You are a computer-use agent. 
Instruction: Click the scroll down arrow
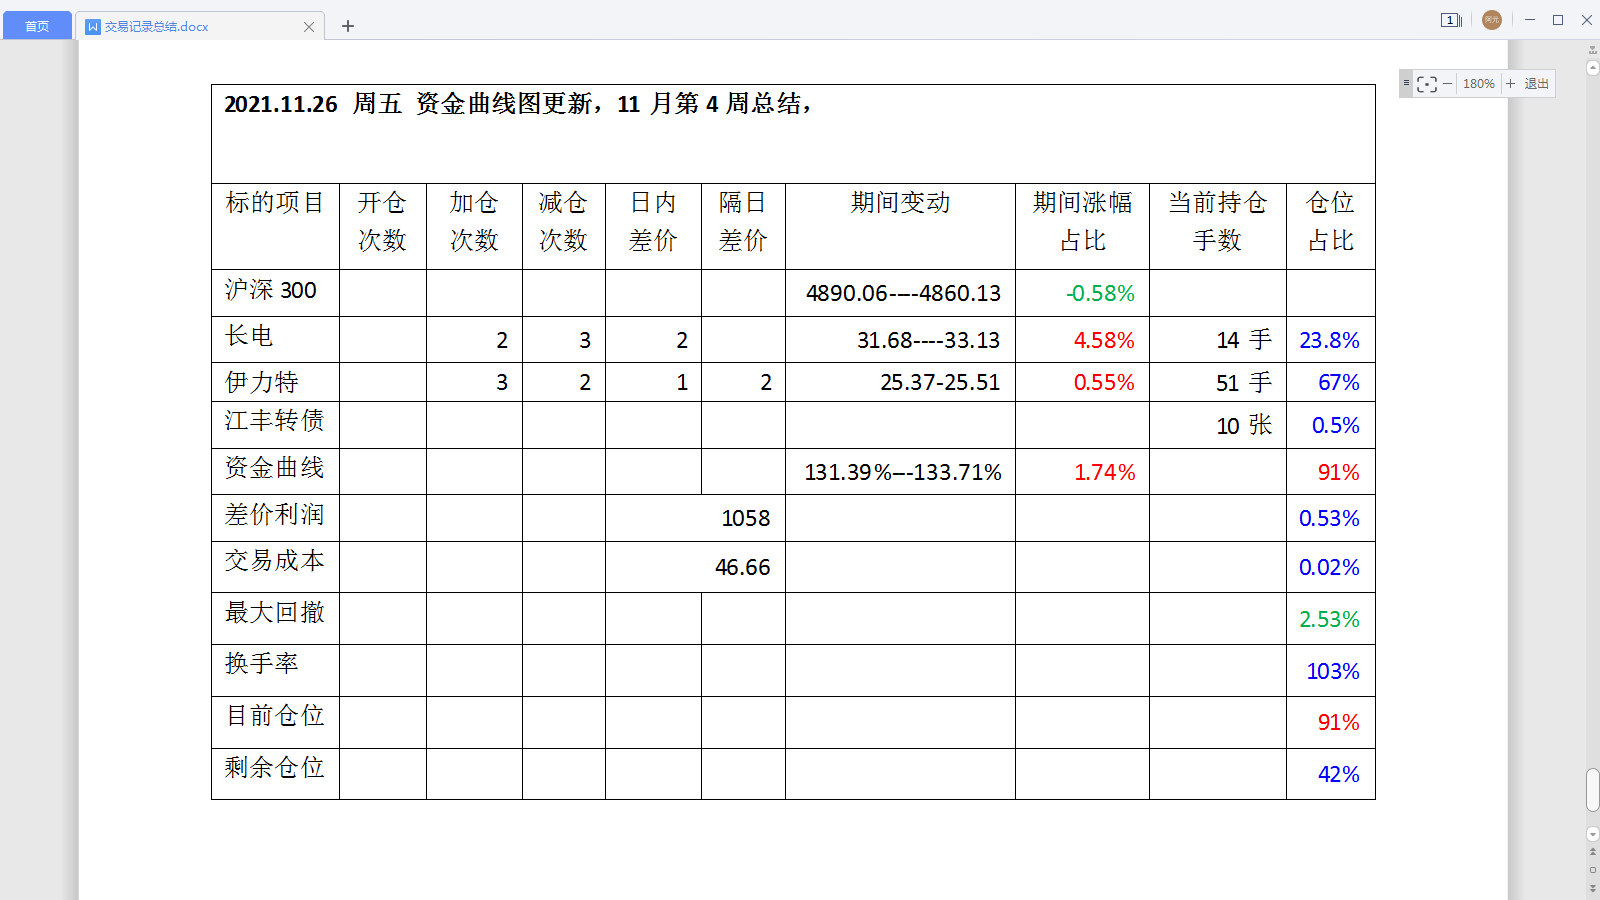point(1593,834)
